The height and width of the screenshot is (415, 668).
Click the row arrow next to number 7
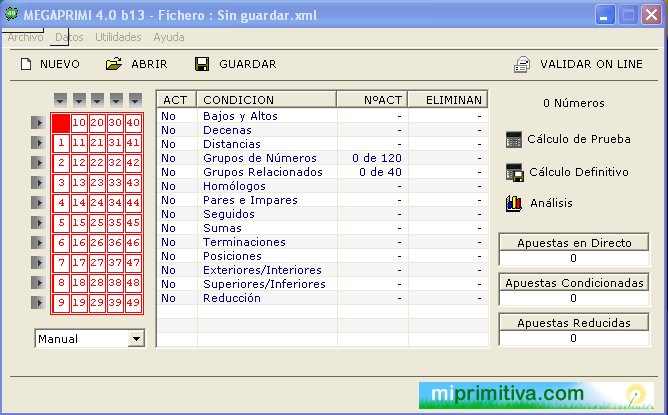pos(38,262)
